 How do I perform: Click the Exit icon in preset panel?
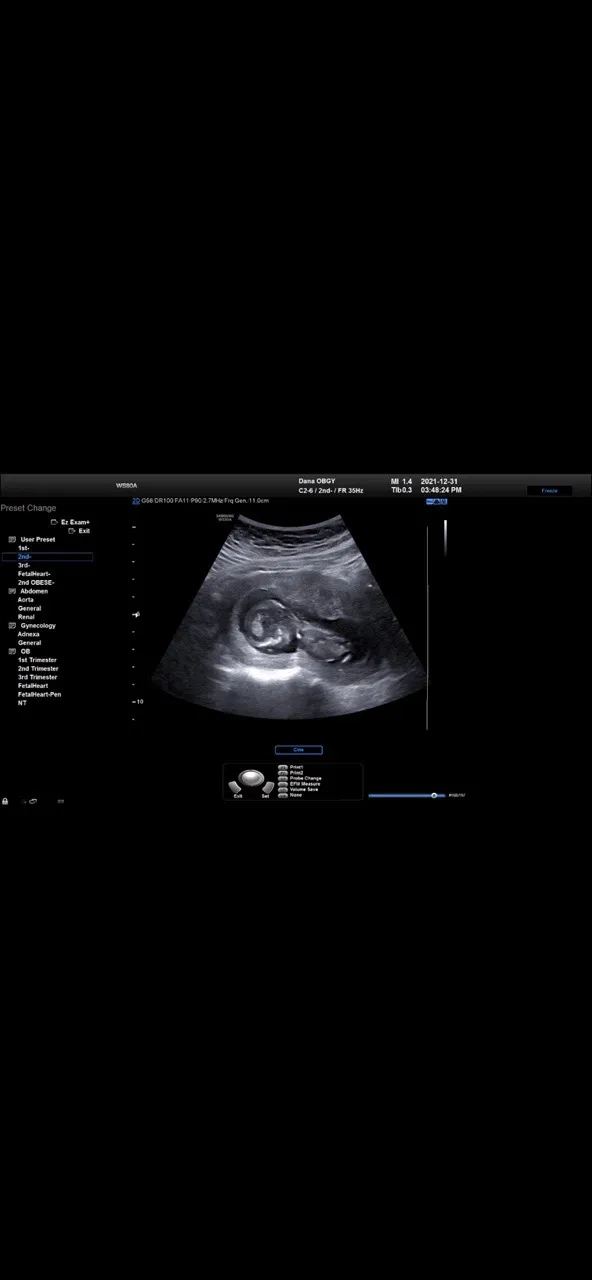pos(71,531)
